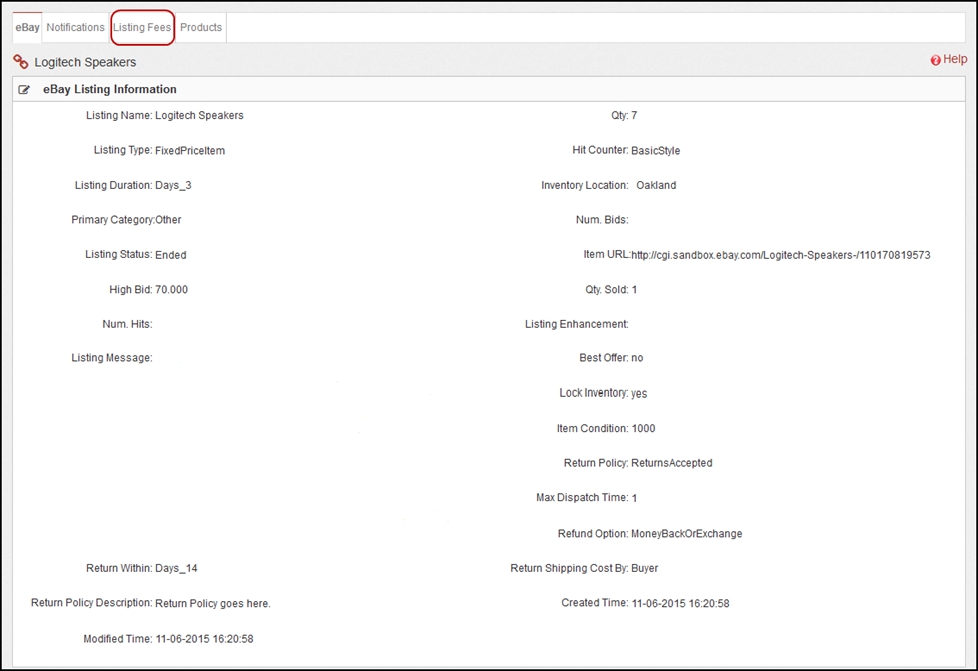Screen dimensions: 978x671
Task: Click the Num. Bids label
Action: pos(602,220)
